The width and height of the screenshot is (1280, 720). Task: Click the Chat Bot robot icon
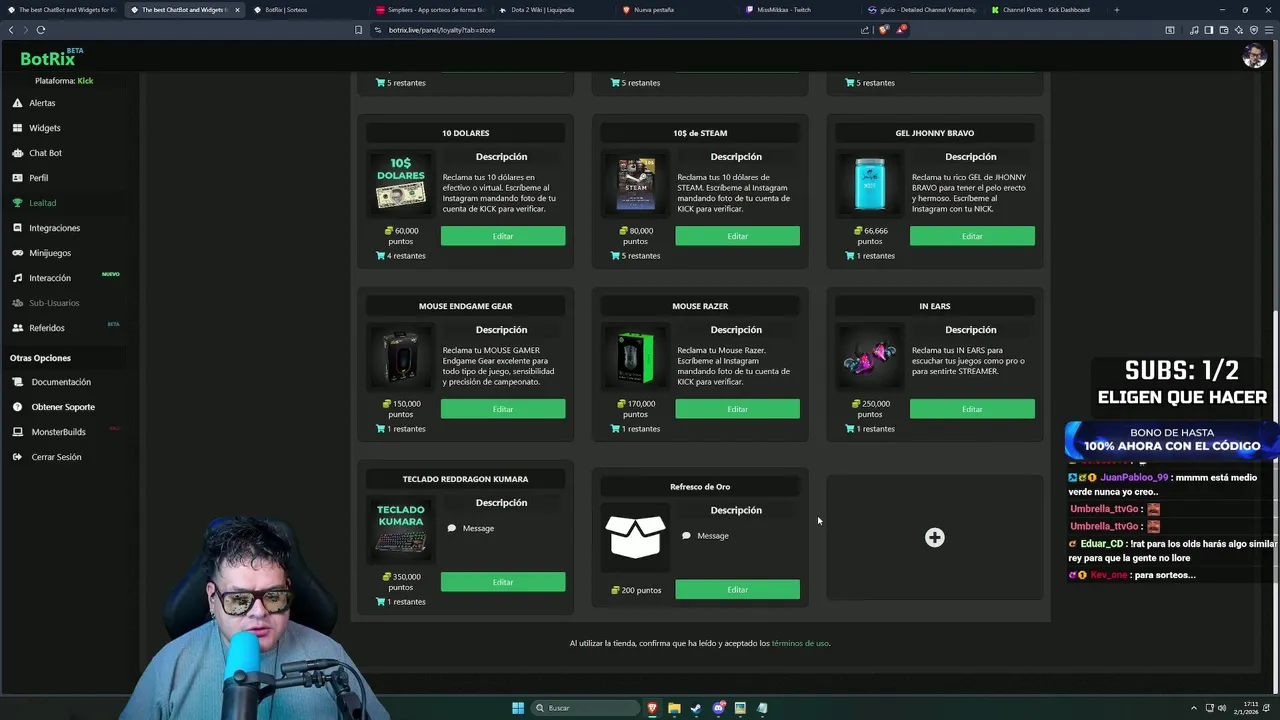(x=17, y=153)
